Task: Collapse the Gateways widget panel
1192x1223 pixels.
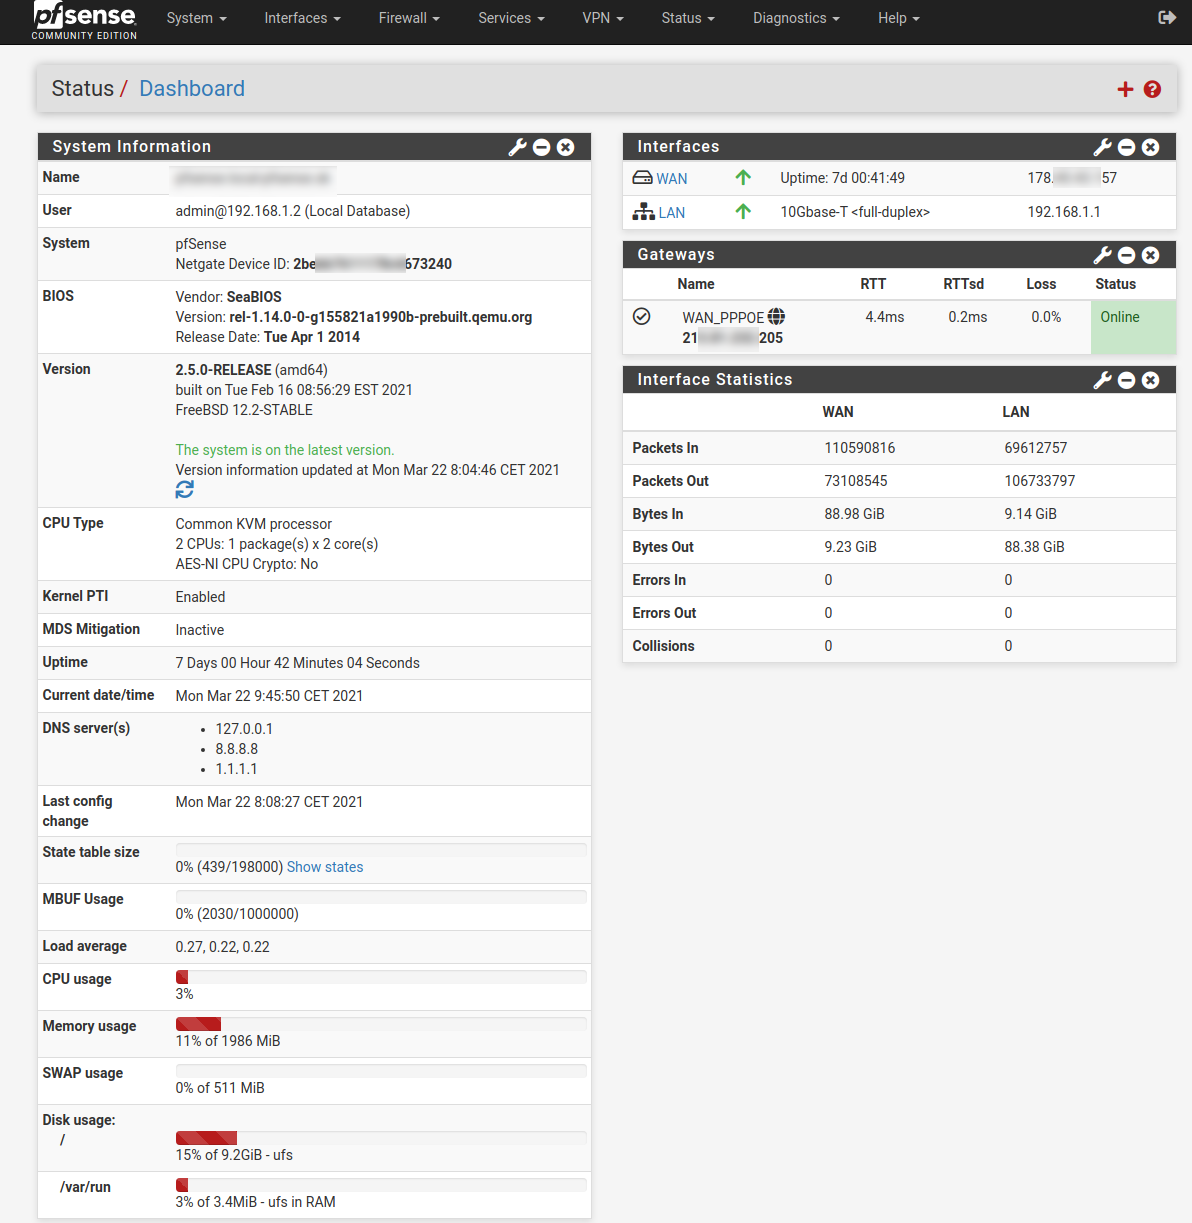Action: click(1126, 255)
